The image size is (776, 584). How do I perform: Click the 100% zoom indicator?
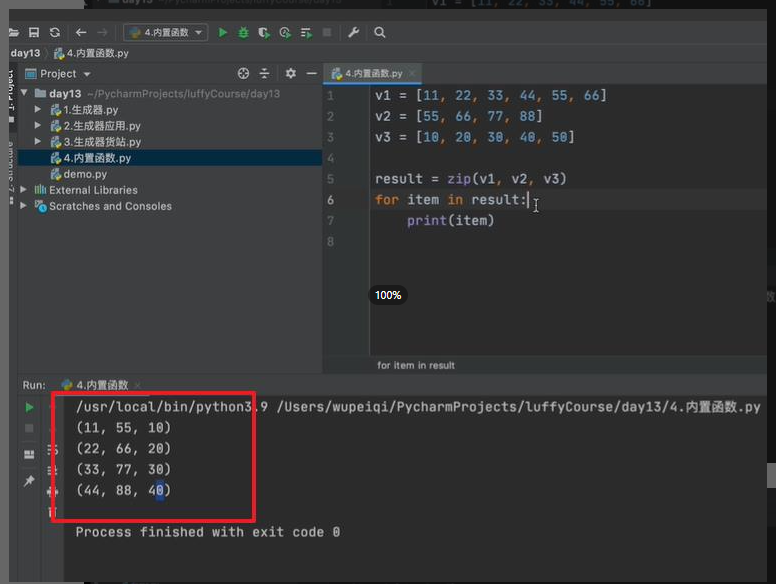point(388,295)
